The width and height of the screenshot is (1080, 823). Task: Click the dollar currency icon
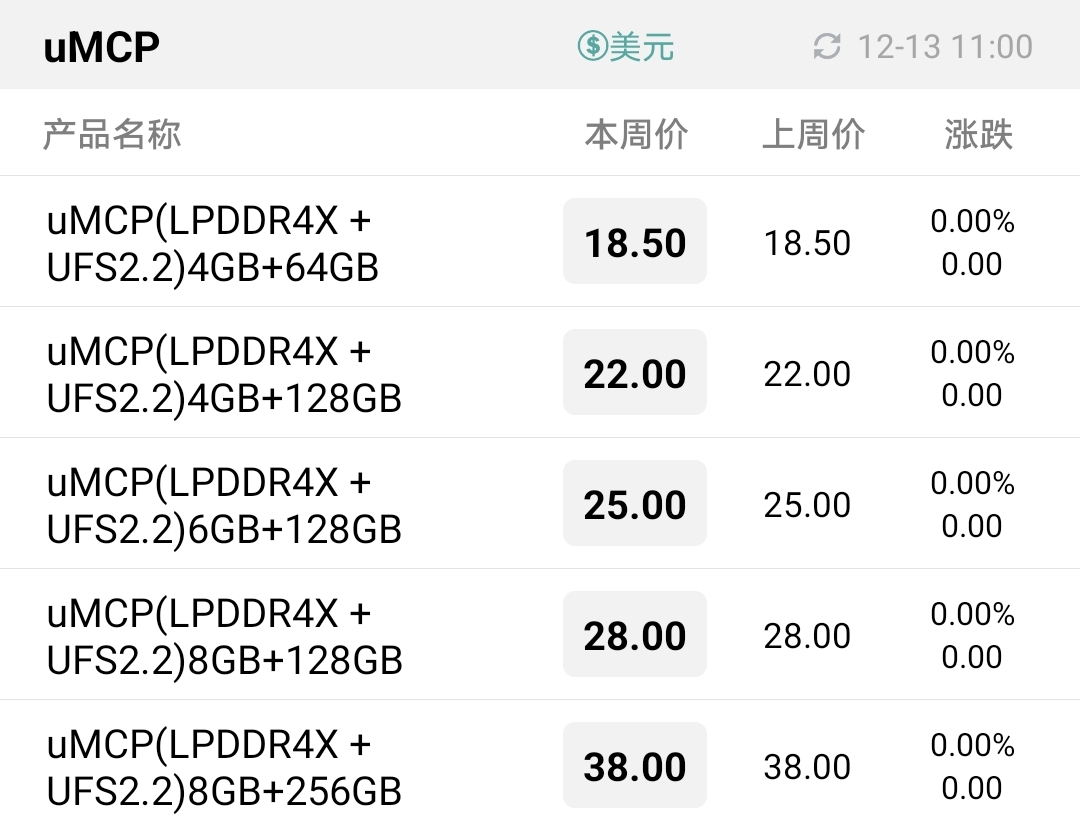592,46
